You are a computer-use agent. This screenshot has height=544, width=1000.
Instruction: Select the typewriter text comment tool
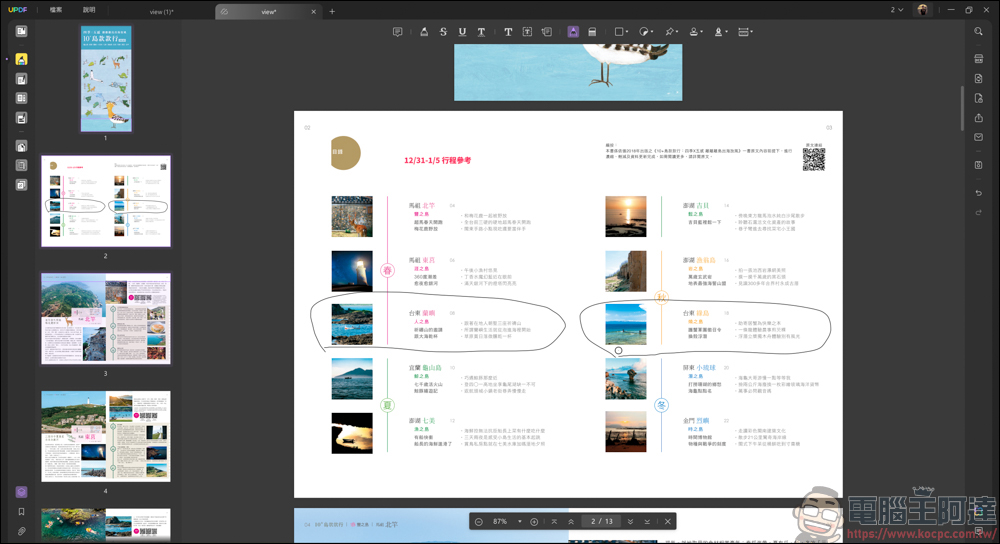pyautogui.click(x=508, y=32)
